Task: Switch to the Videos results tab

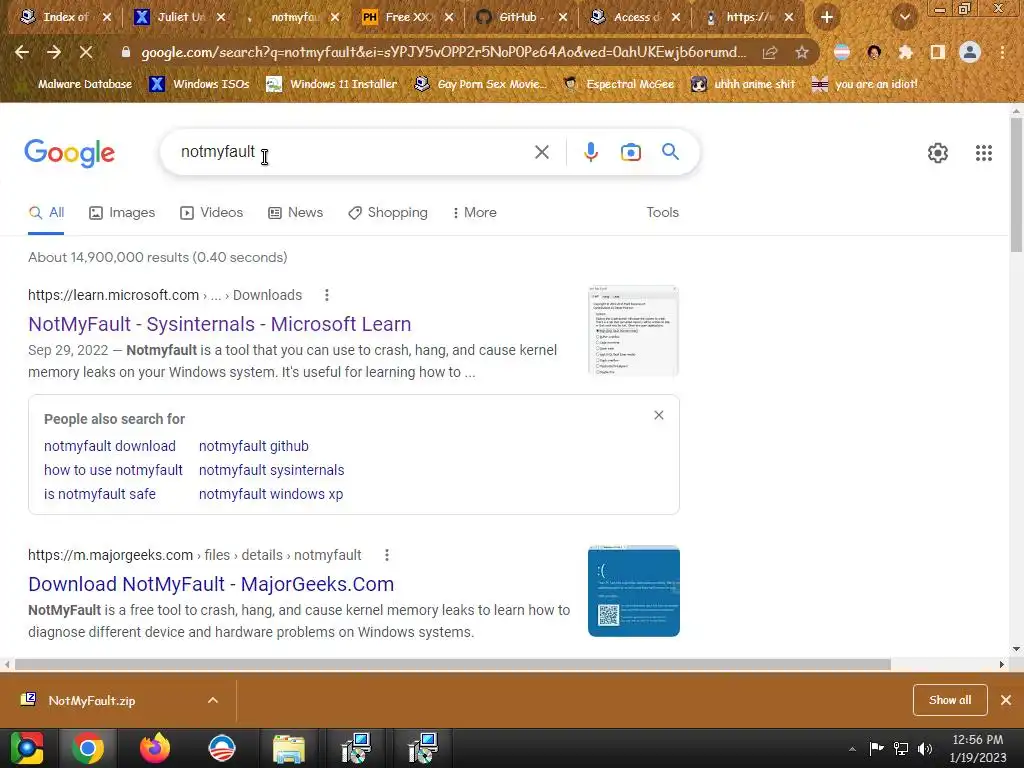Action: [x=212, y=213]
